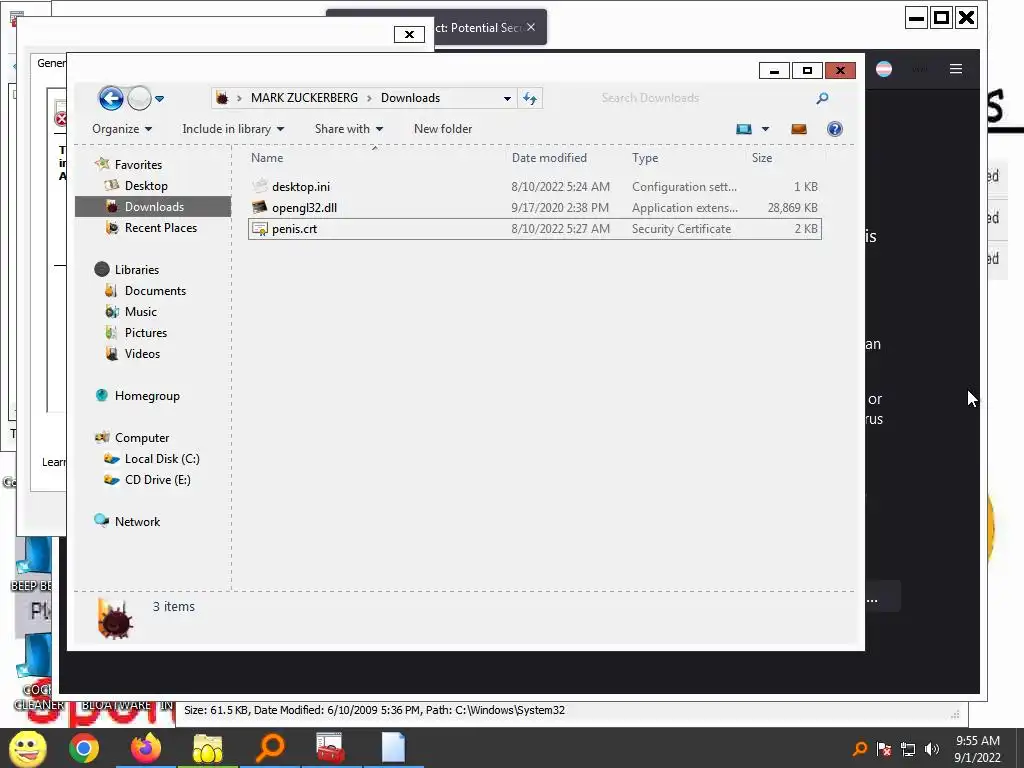Open Homegroup
Viewport: 1024px width, 768px height.
(x=147, y=396)
